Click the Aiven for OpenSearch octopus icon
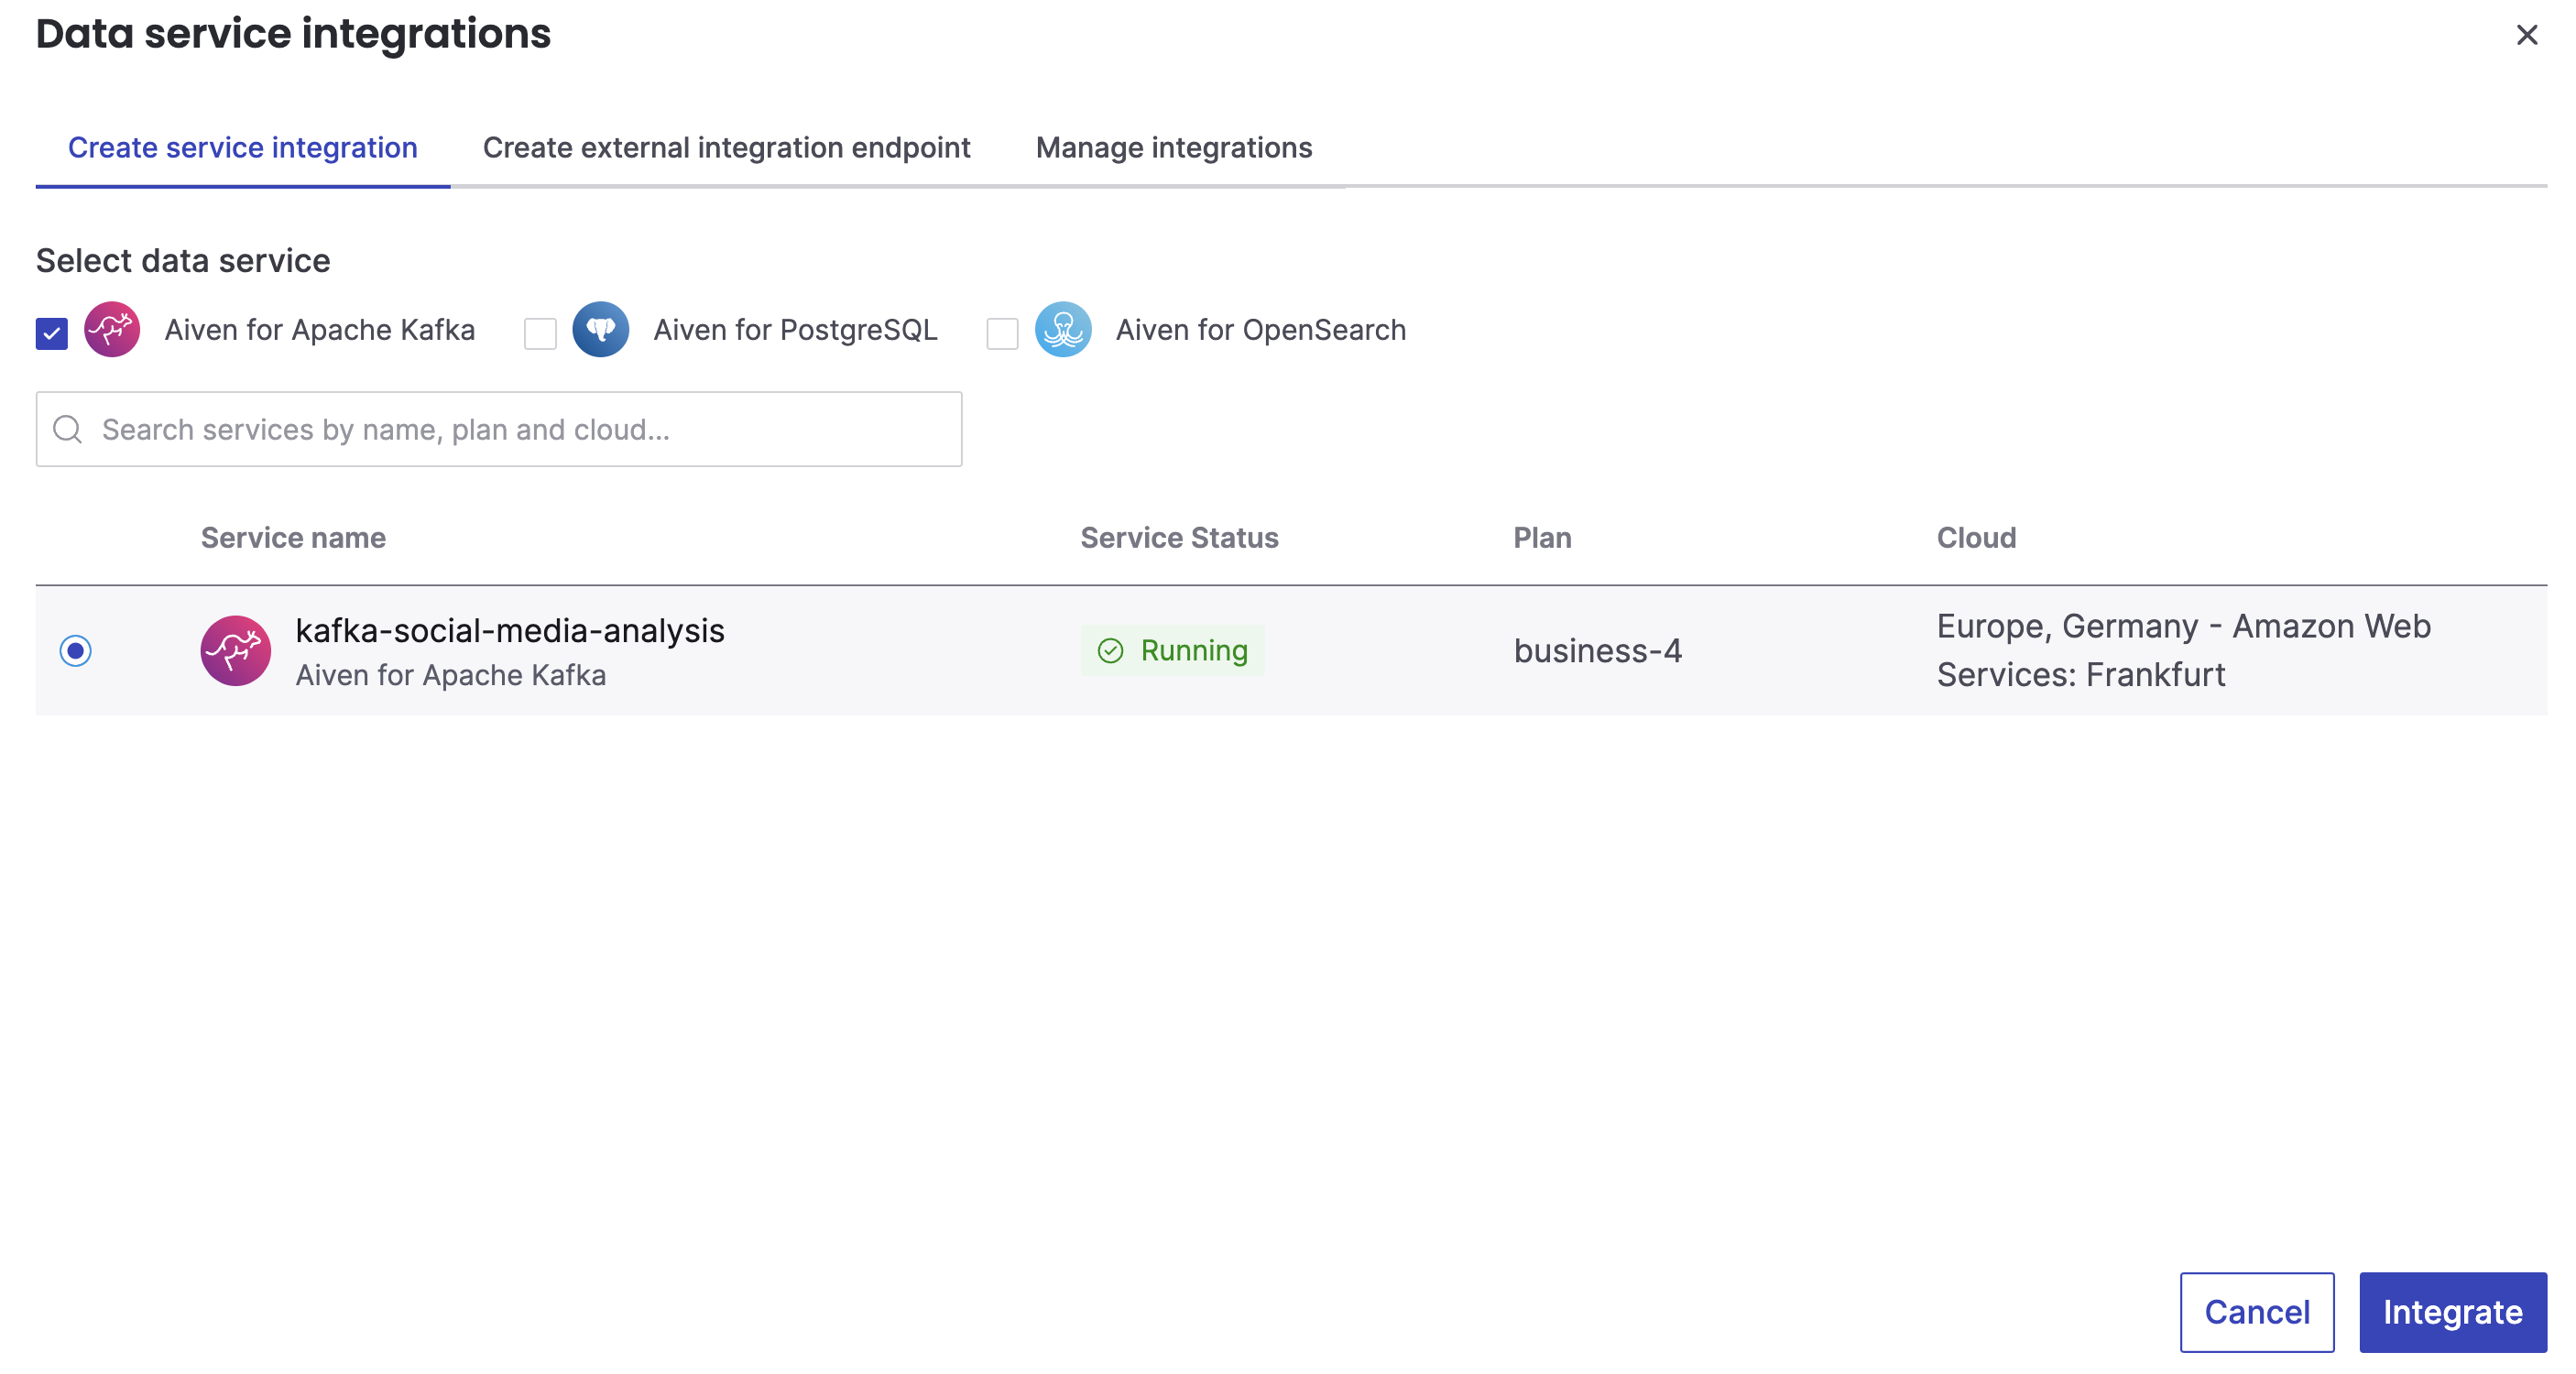The width and height of the screenshot is (2576, 1374). [1063, 329]
